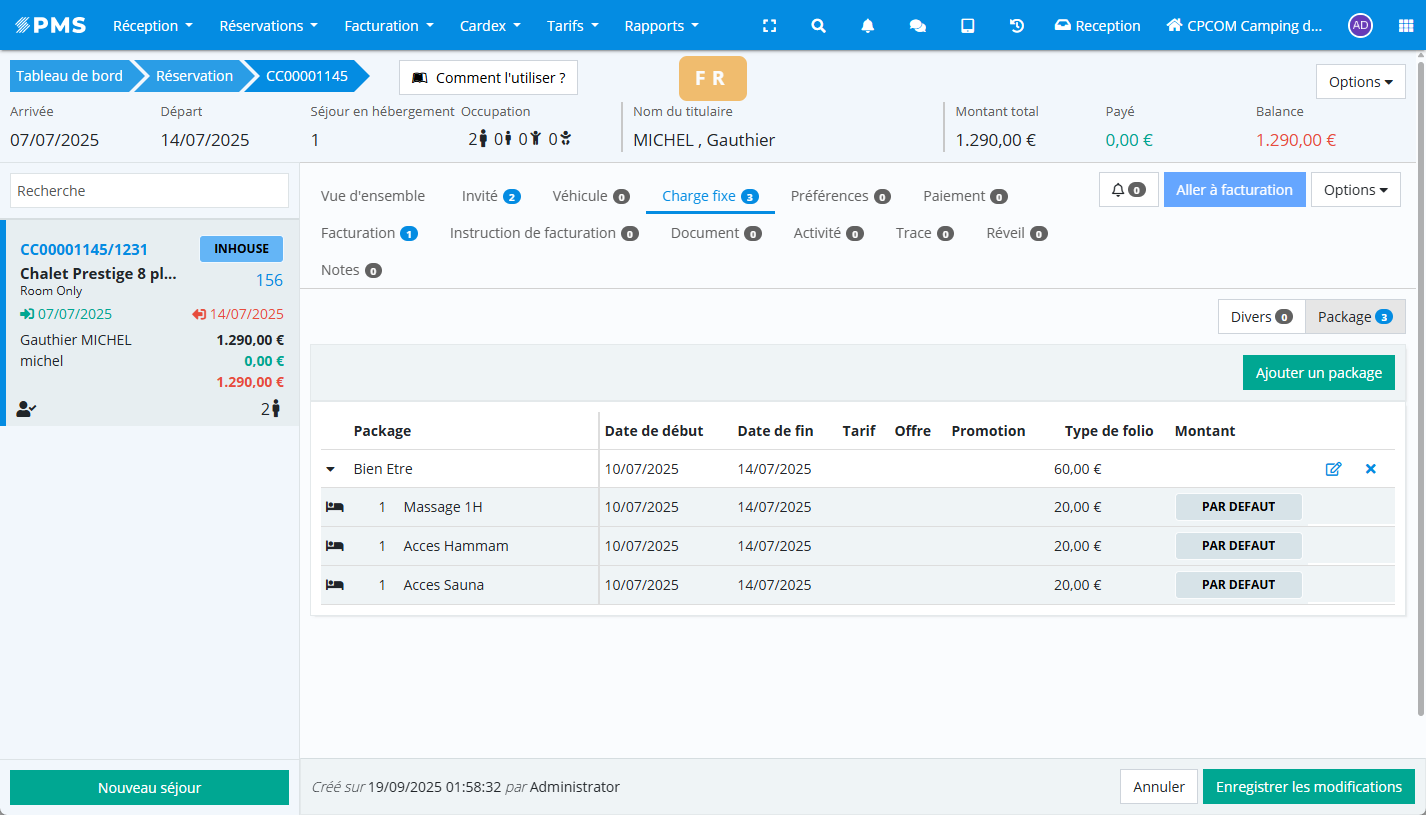This screenshot has width=1426, height=815.
Task: Click the Recherche input field
Action: point(149,191)
